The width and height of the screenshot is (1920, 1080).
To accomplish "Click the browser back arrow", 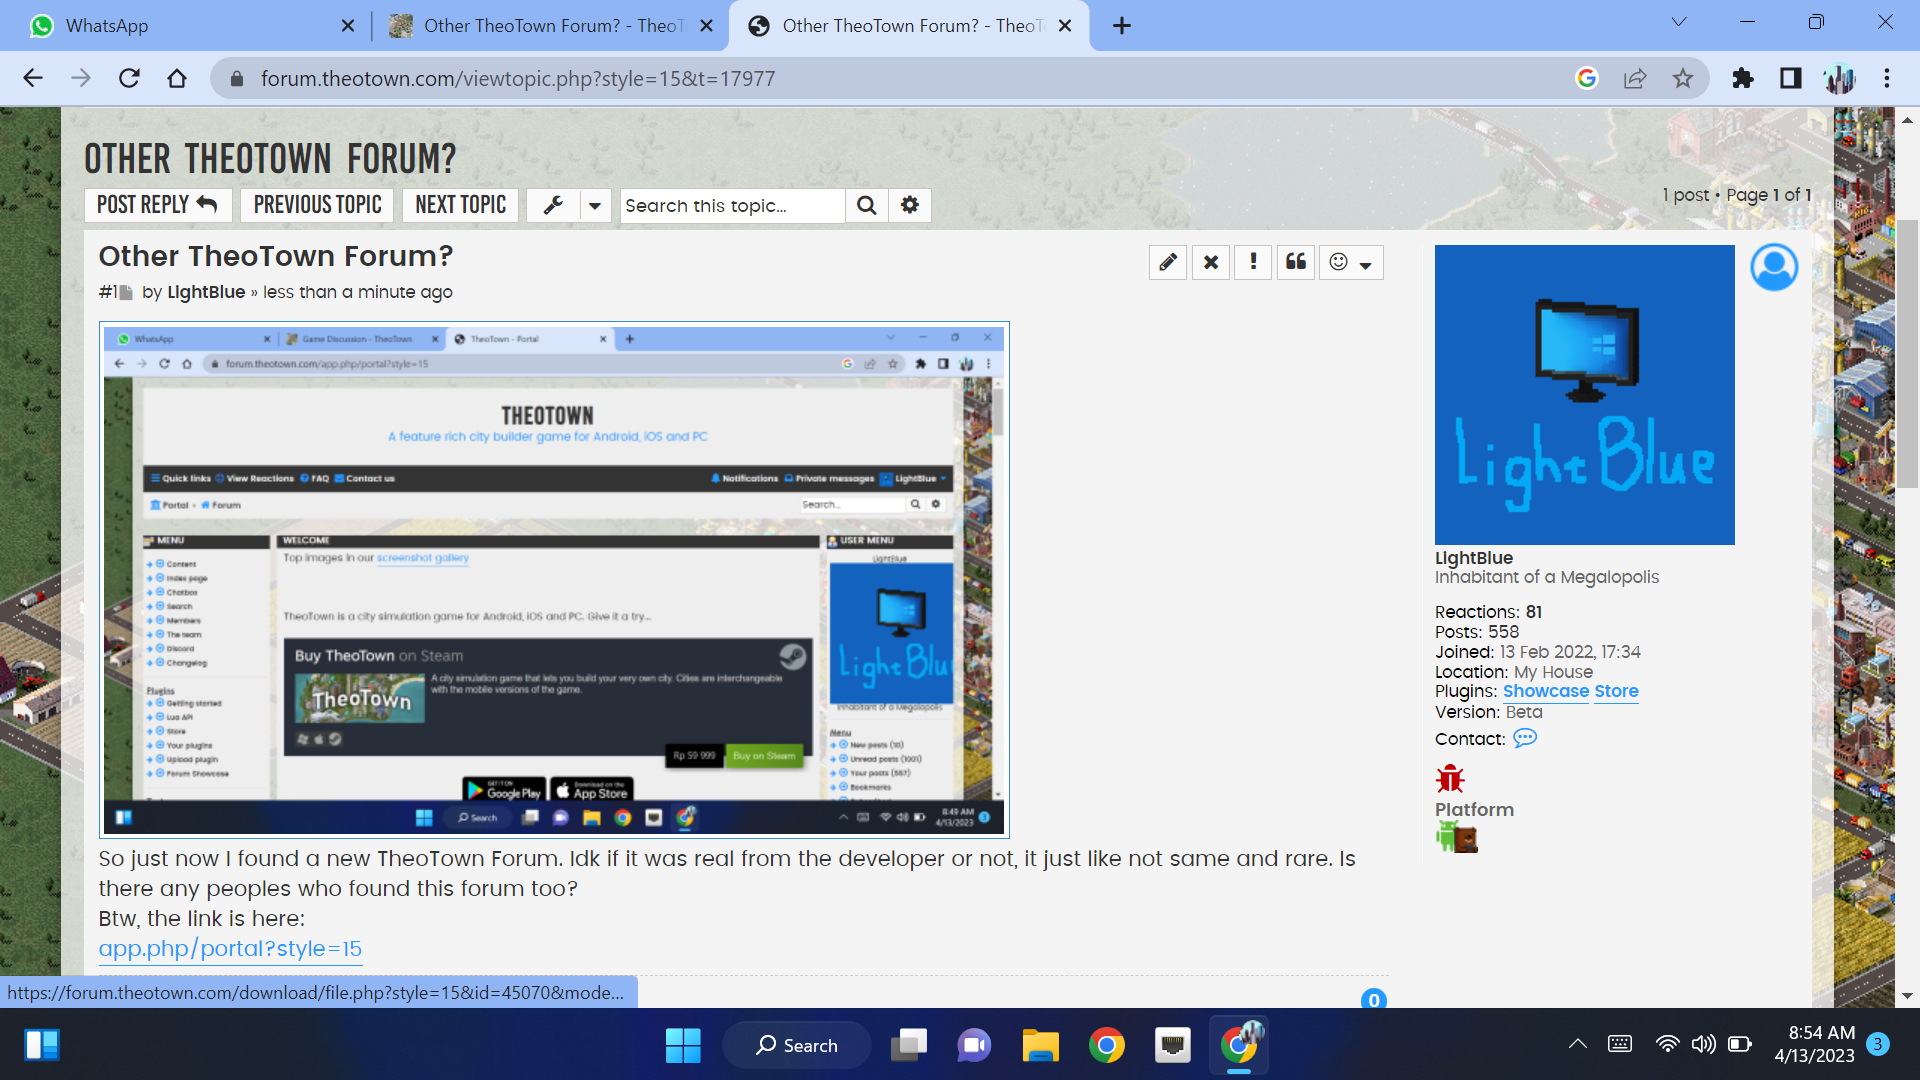I will pyautogui.click(x=33, y=78).
